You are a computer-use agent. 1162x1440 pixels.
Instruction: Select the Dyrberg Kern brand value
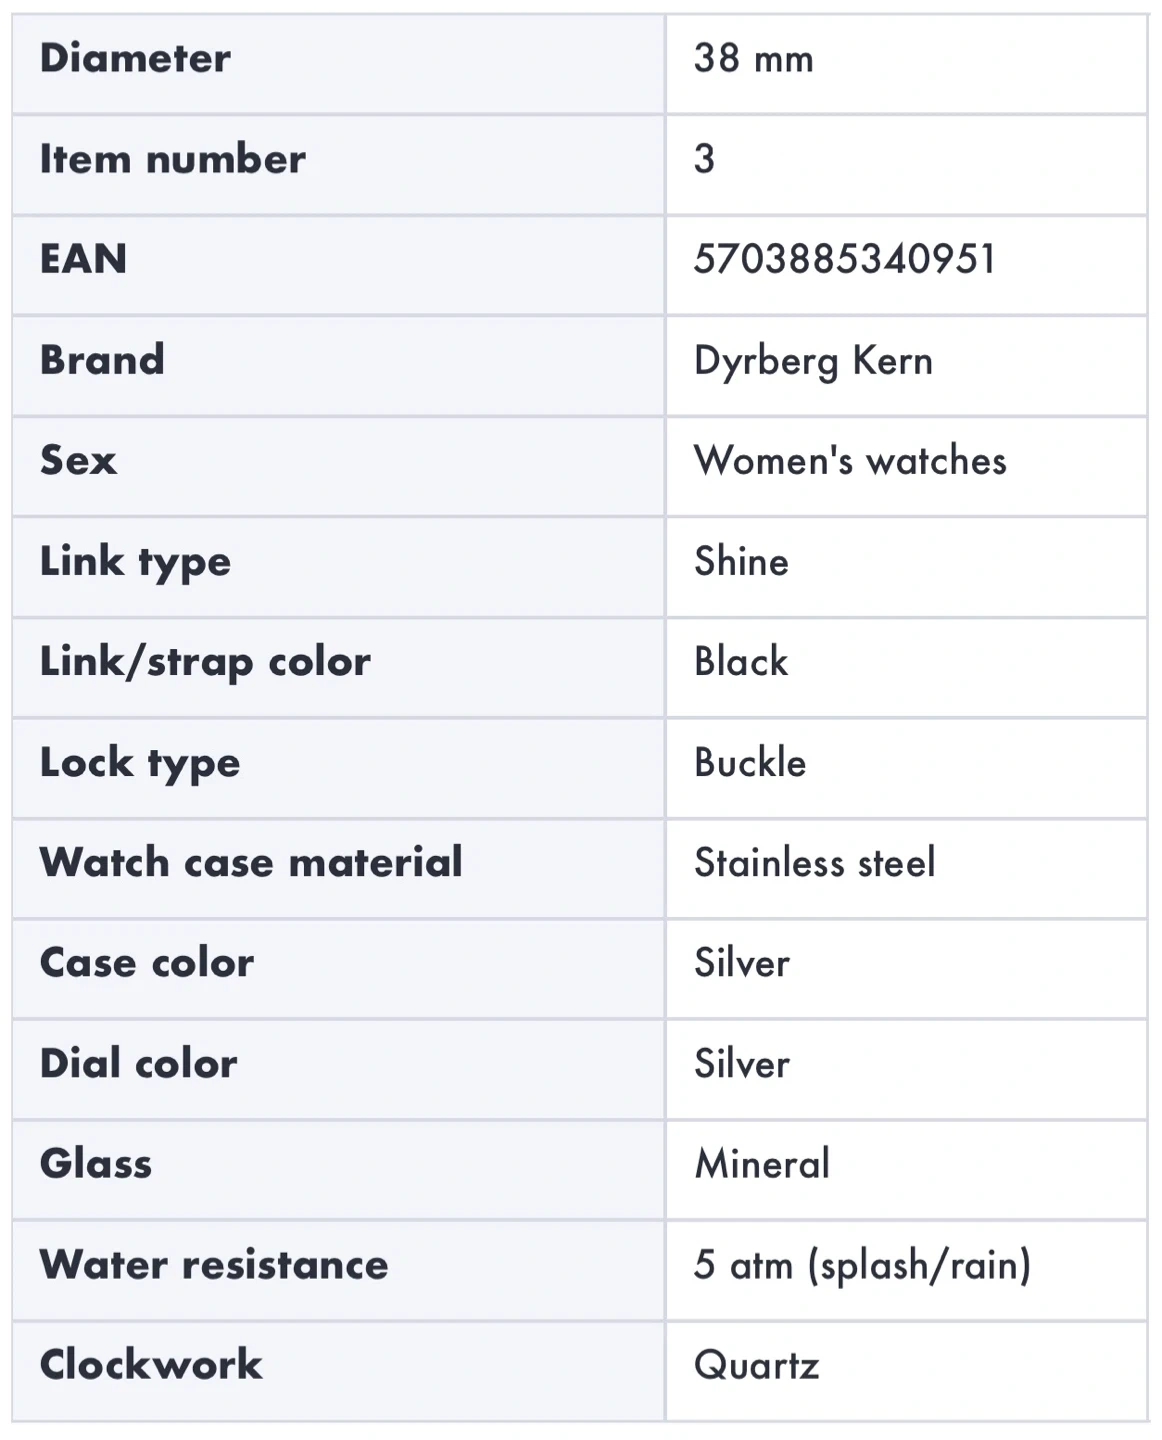pos(813,361)
